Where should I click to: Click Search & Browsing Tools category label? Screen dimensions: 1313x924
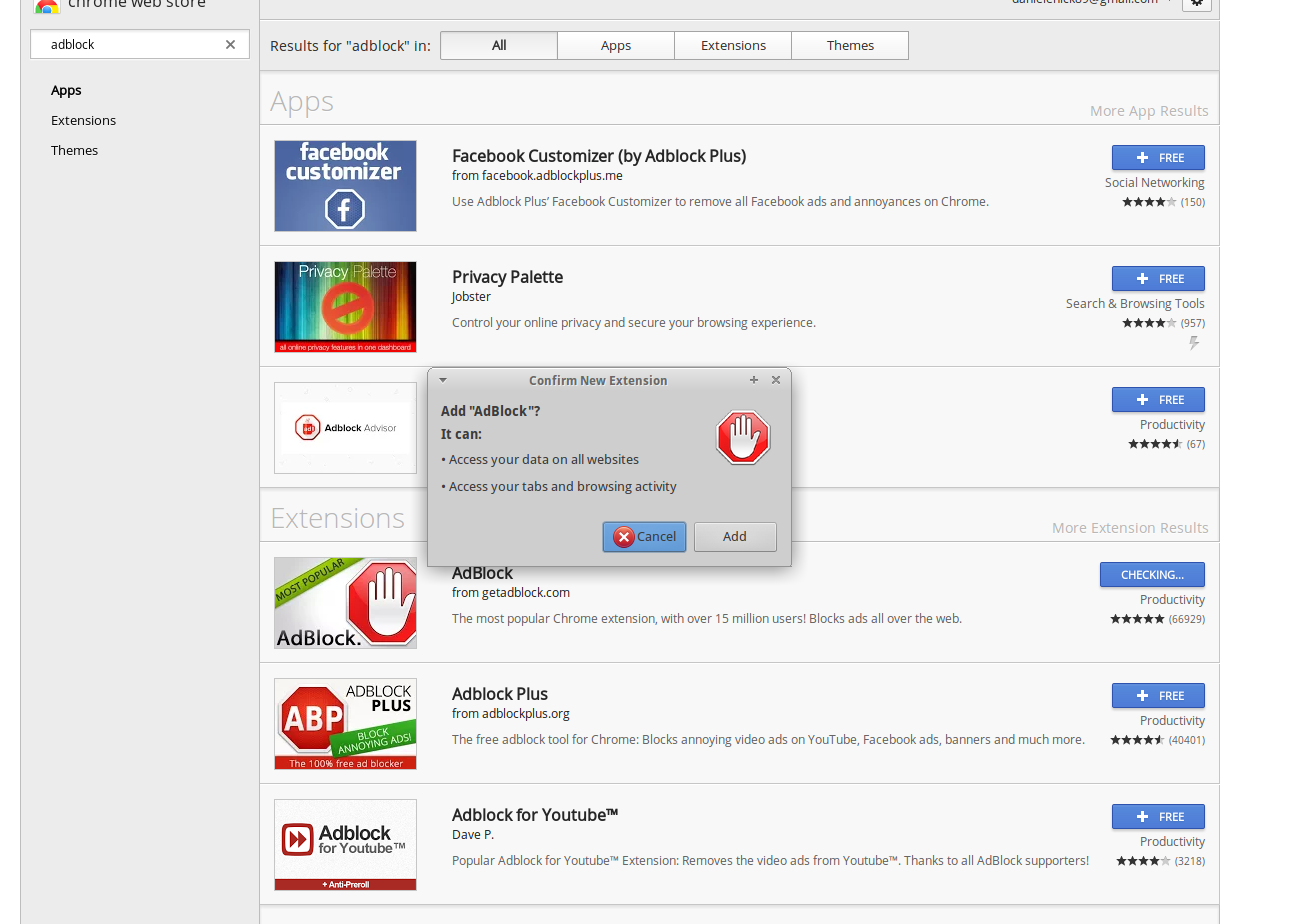coord(1135,304)
